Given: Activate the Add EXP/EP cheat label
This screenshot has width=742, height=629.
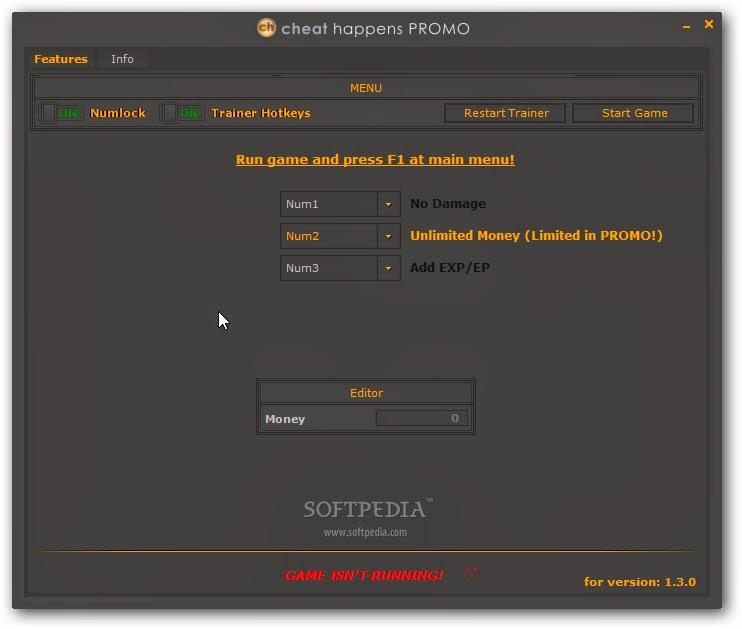Looking at the screenshot, I should click(450, 267).
